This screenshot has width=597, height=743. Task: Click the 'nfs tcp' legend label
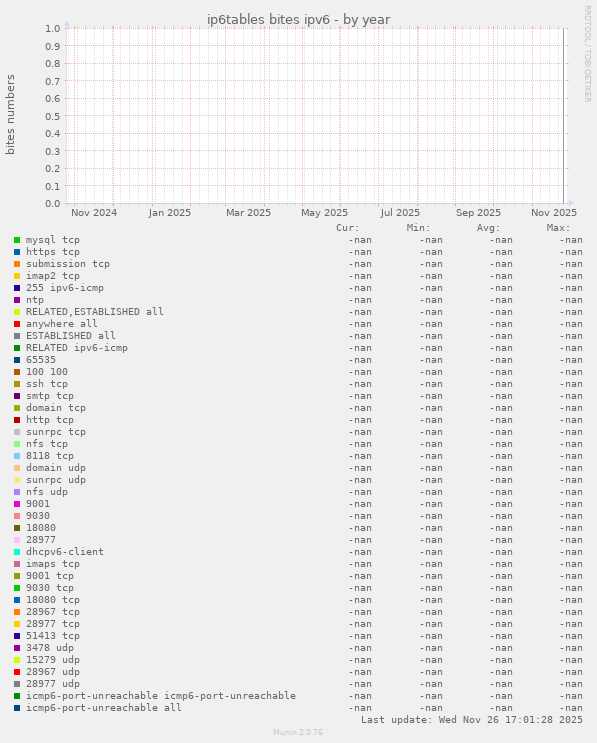[x=47, y=444]
